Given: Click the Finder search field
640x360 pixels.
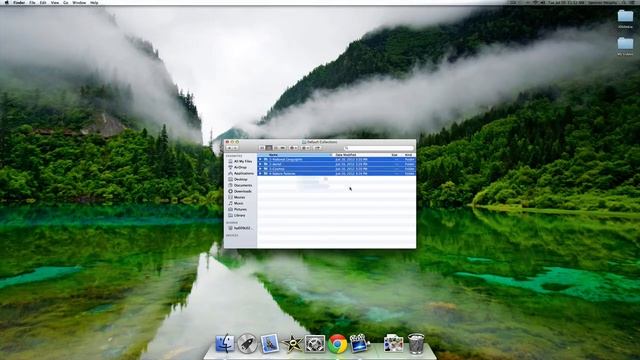Looking at the screenshot, I should (378, 148).
